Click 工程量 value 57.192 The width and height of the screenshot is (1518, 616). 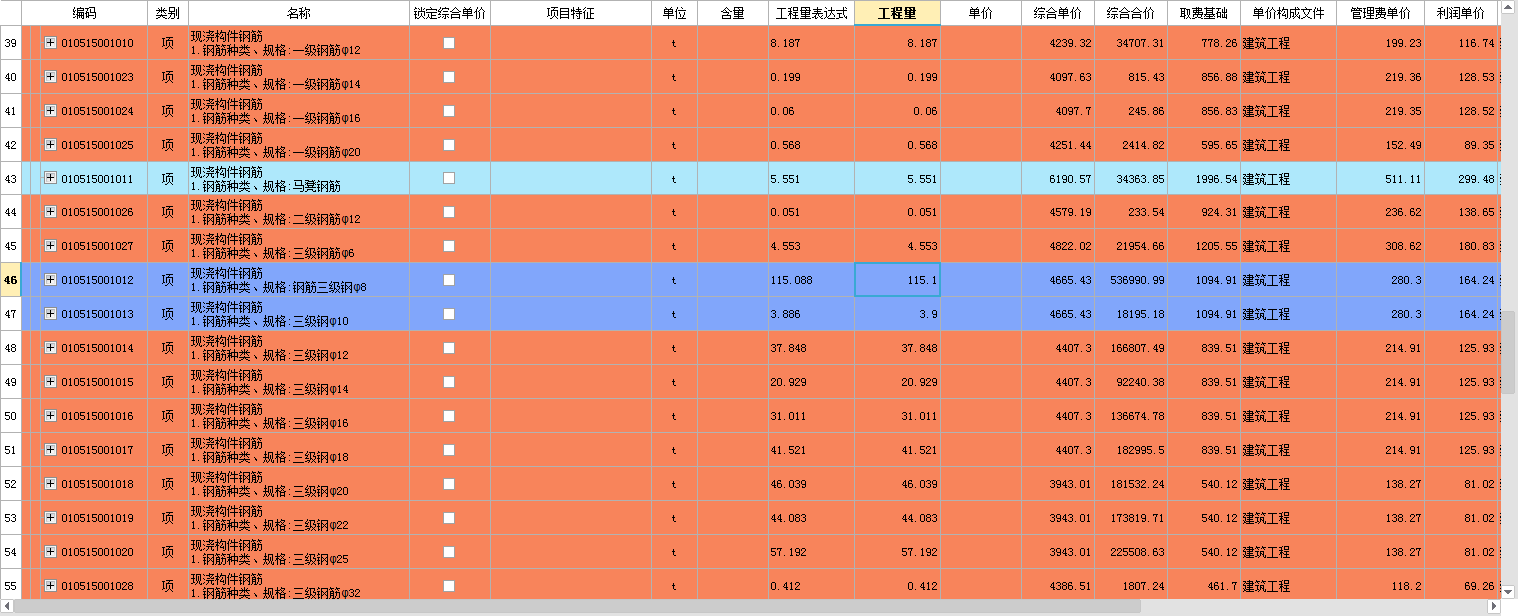coord(897,552)
